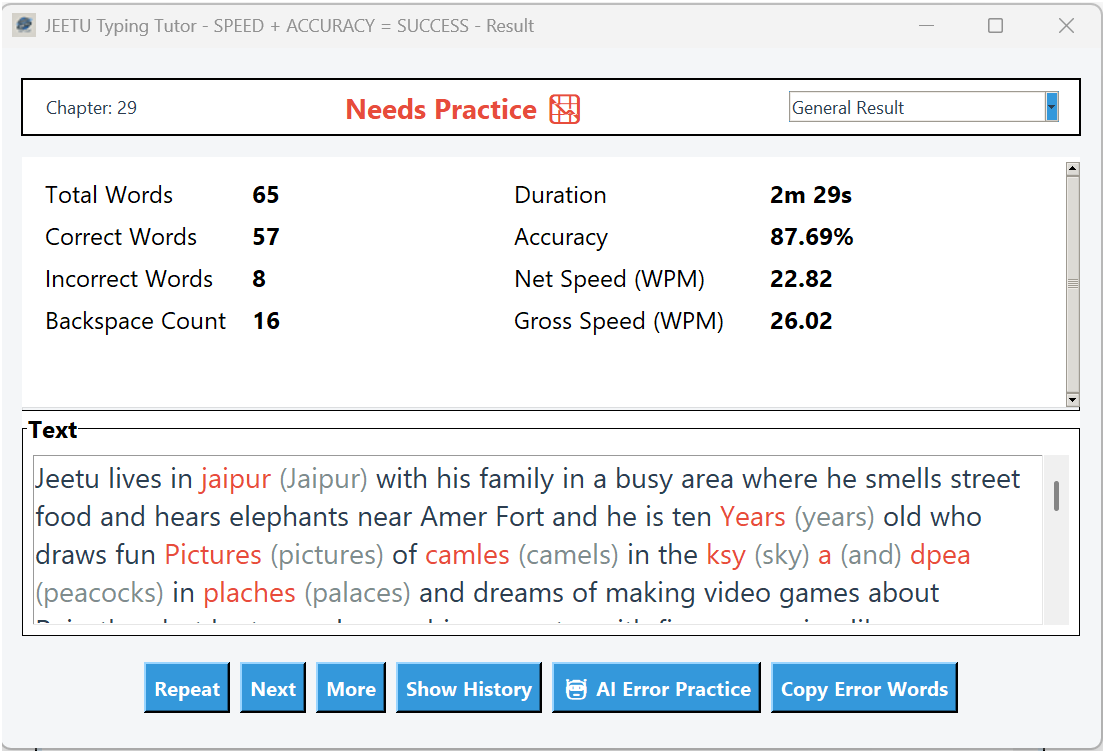
Task: Click Copy Error Words
Action: coord(863,688)
